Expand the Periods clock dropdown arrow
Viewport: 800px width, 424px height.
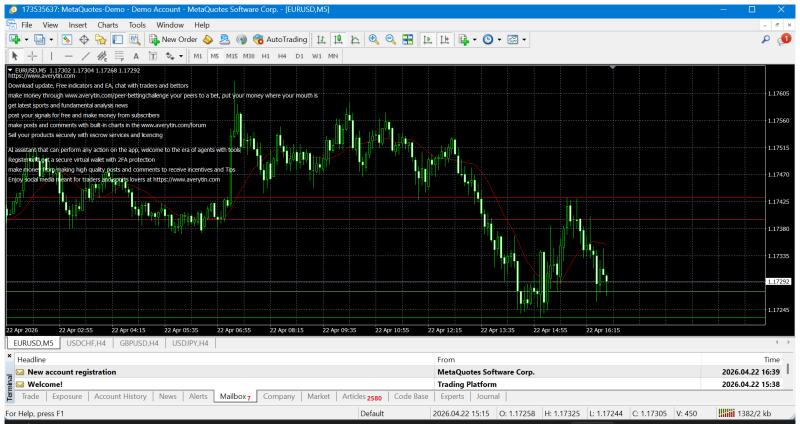(x=499, y=39)
